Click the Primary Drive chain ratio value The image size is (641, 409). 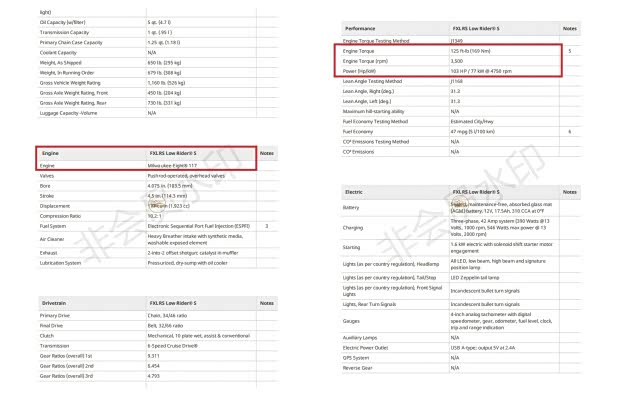170,315
